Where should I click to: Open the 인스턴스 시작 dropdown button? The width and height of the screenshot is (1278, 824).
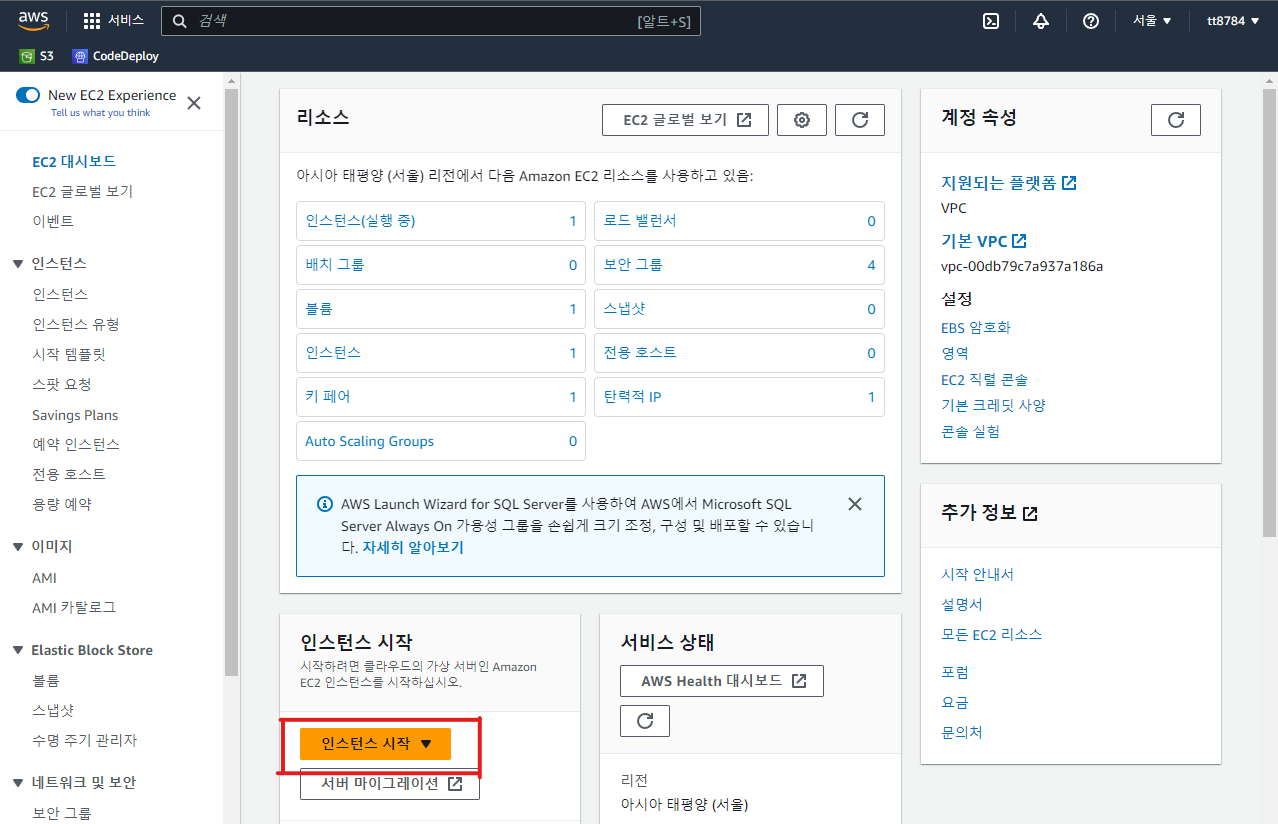376,744
